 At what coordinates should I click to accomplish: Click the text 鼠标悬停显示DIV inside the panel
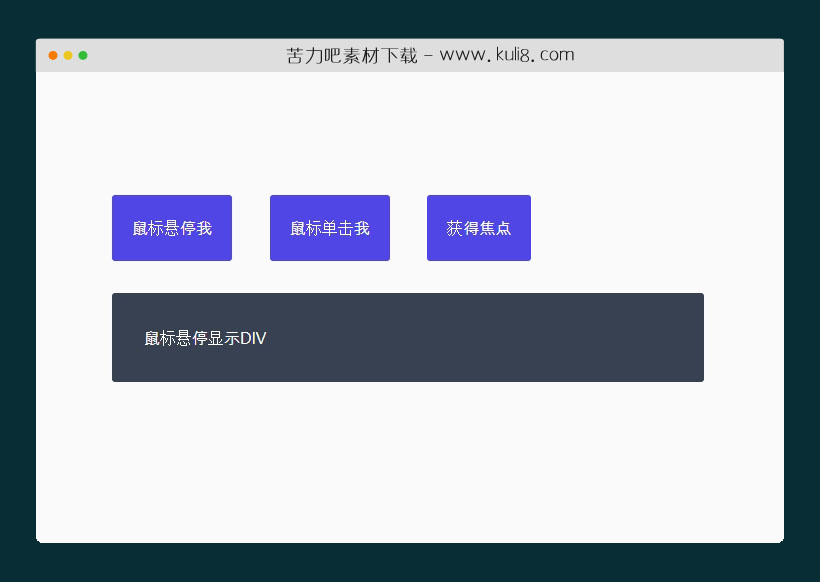203,338
